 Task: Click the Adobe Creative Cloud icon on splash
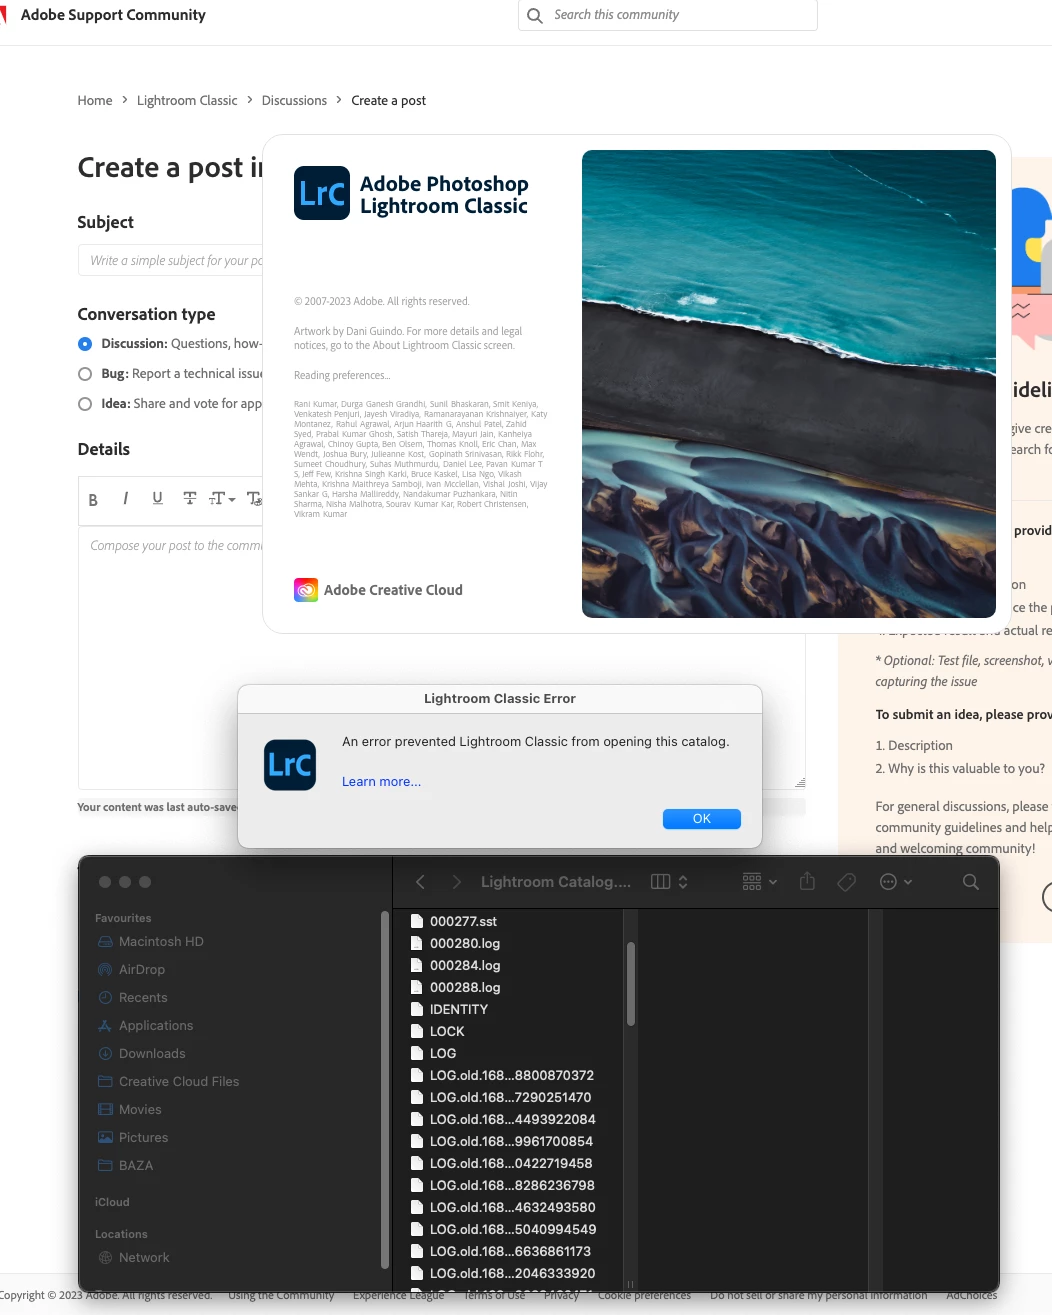click(x=306, y=590)
